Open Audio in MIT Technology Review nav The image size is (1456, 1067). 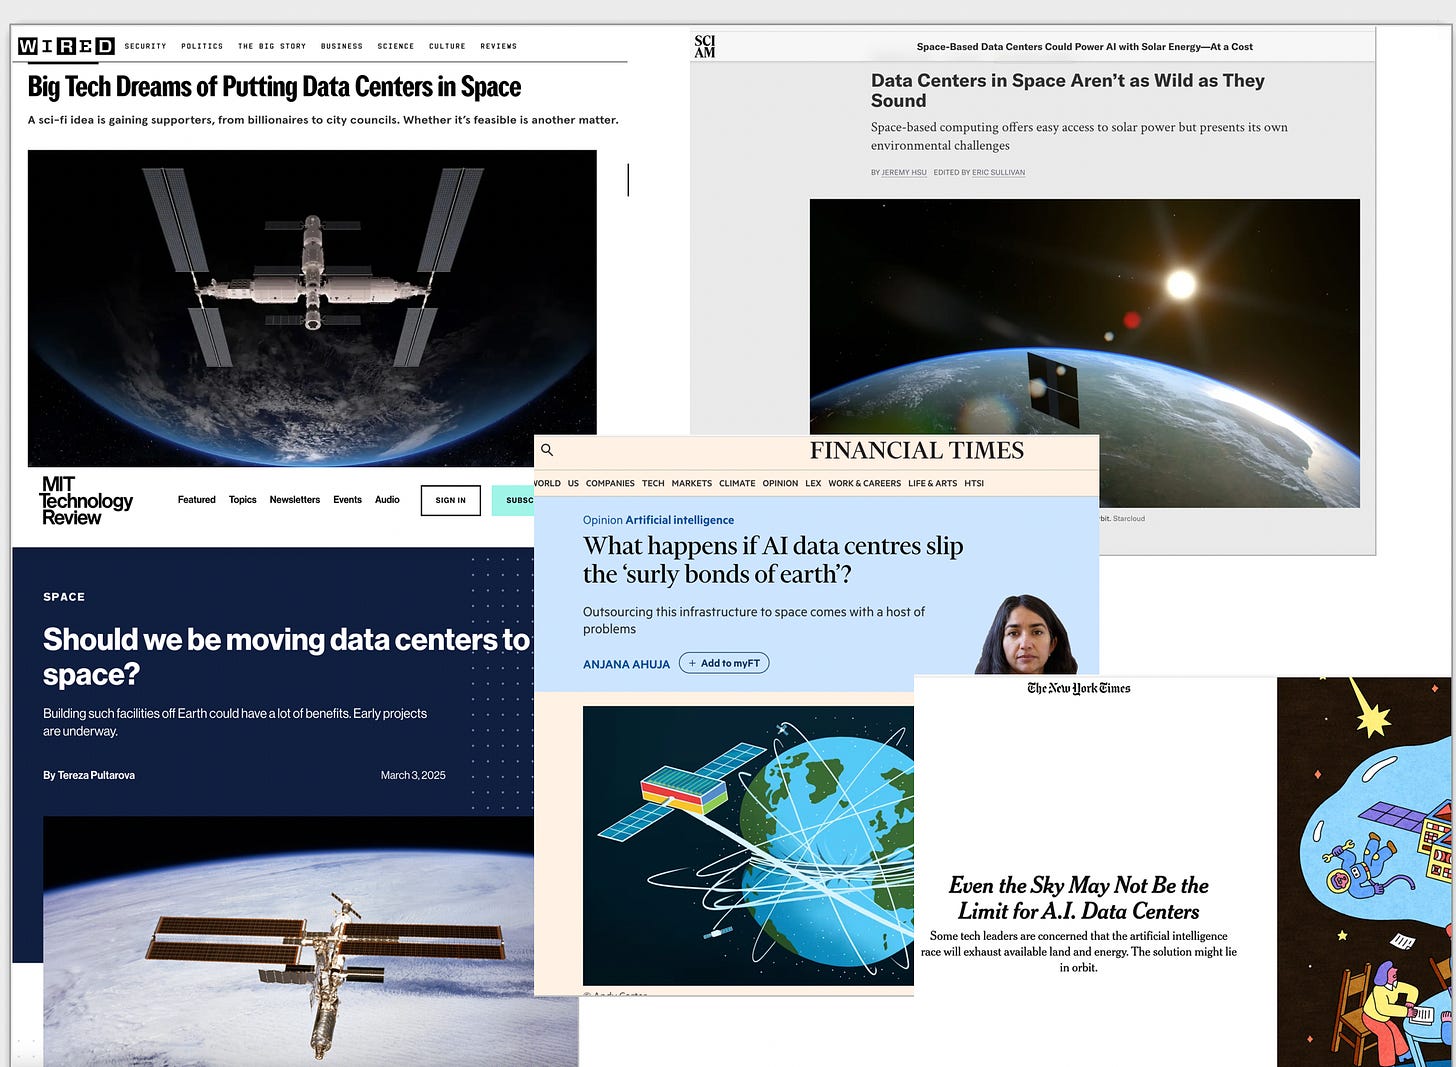tap(387, 500)
